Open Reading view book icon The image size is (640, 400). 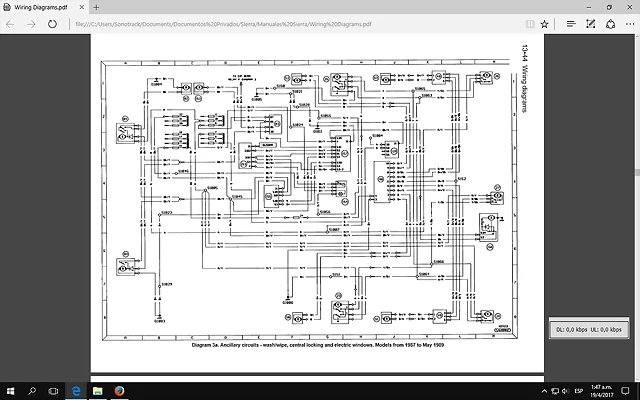coord(530,24)
